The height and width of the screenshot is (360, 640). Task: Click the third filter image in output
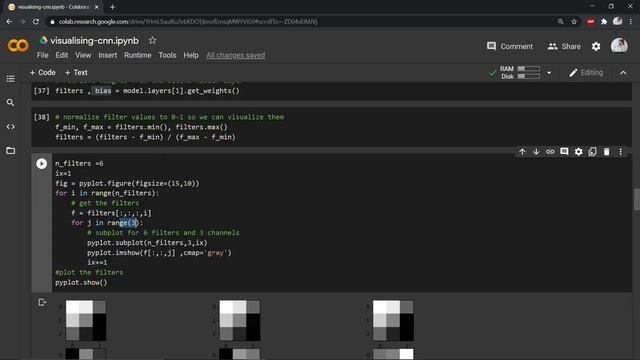point(393,320)
